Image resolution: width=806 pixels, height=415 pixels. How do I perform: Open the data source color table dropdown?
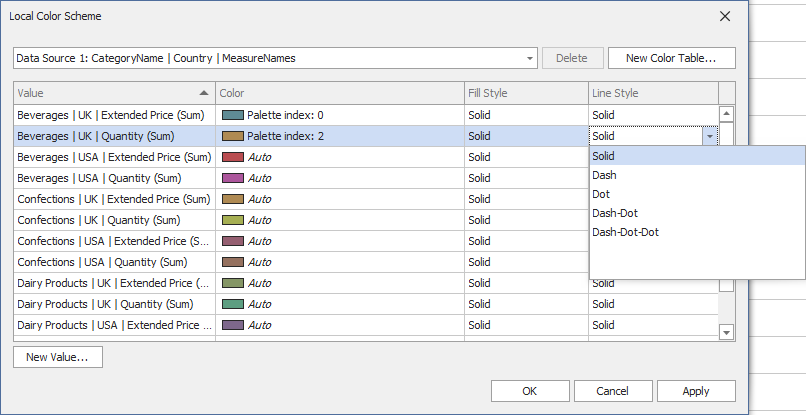529,58
